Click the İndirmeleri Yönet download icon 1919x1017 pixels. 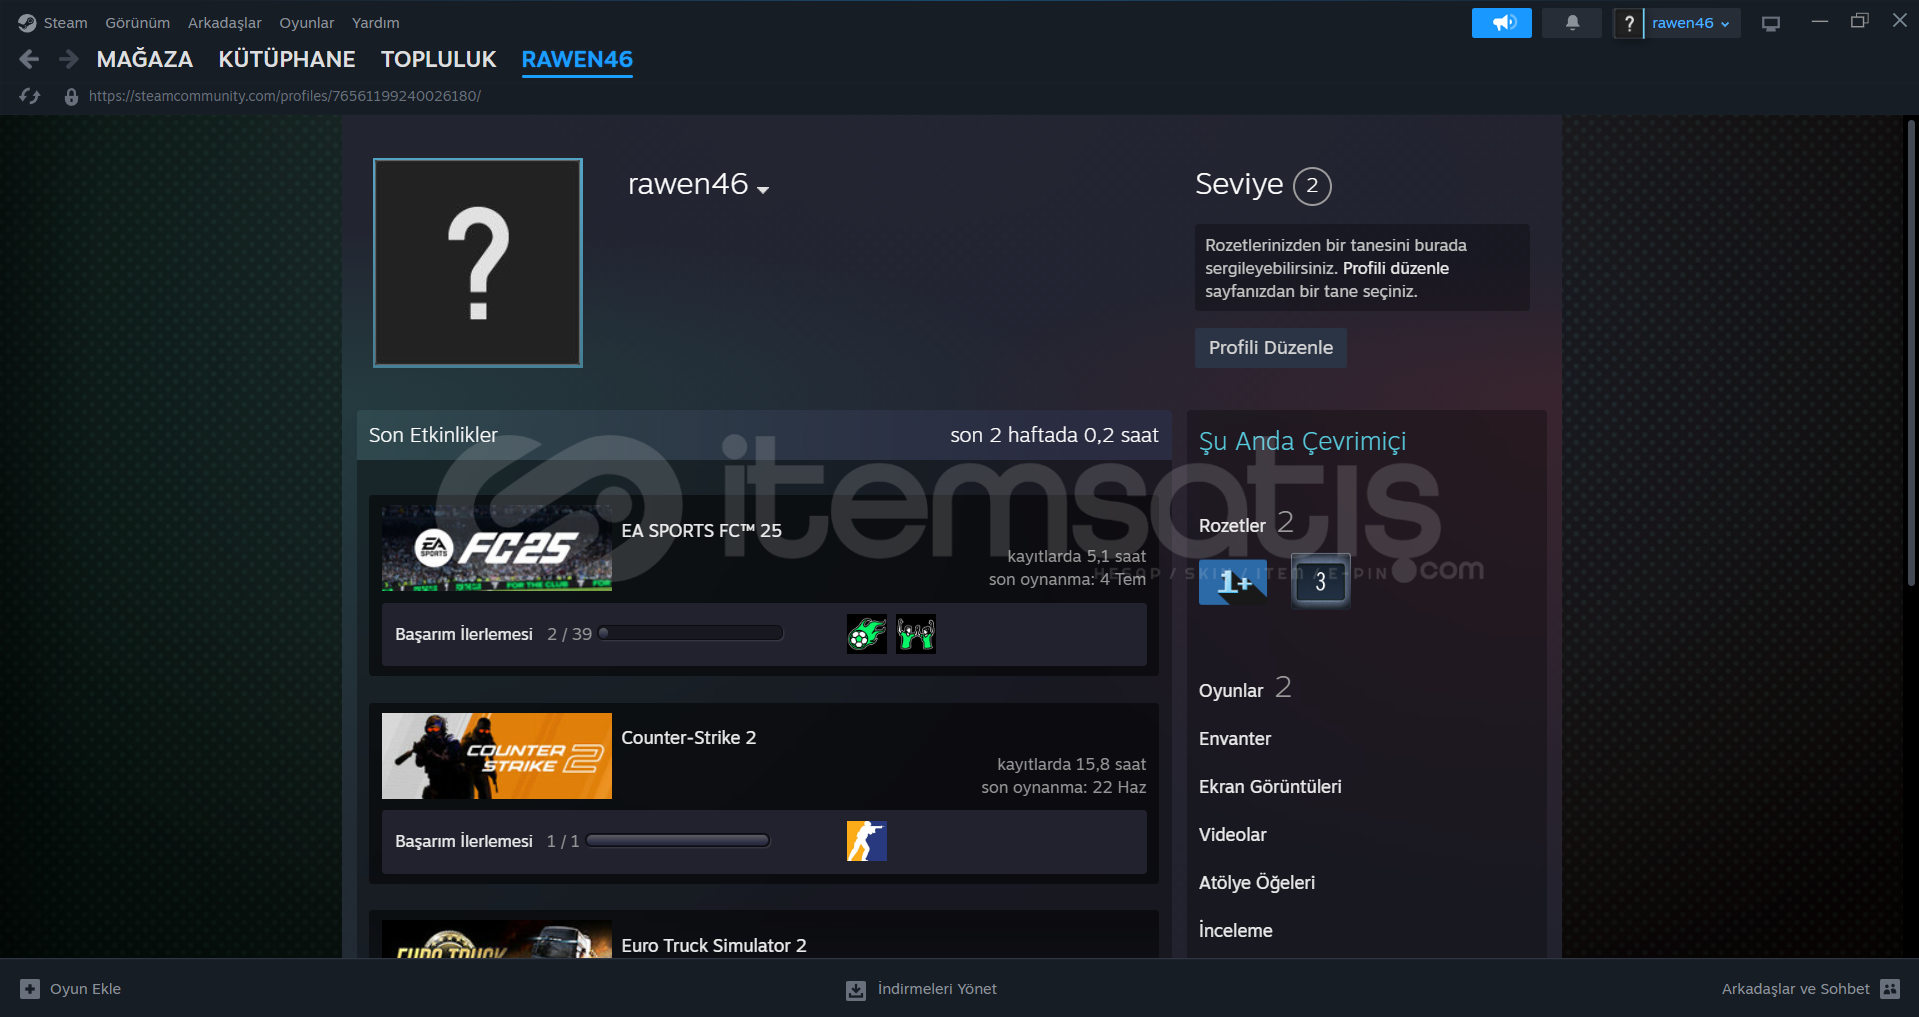[x=856, y=990]
